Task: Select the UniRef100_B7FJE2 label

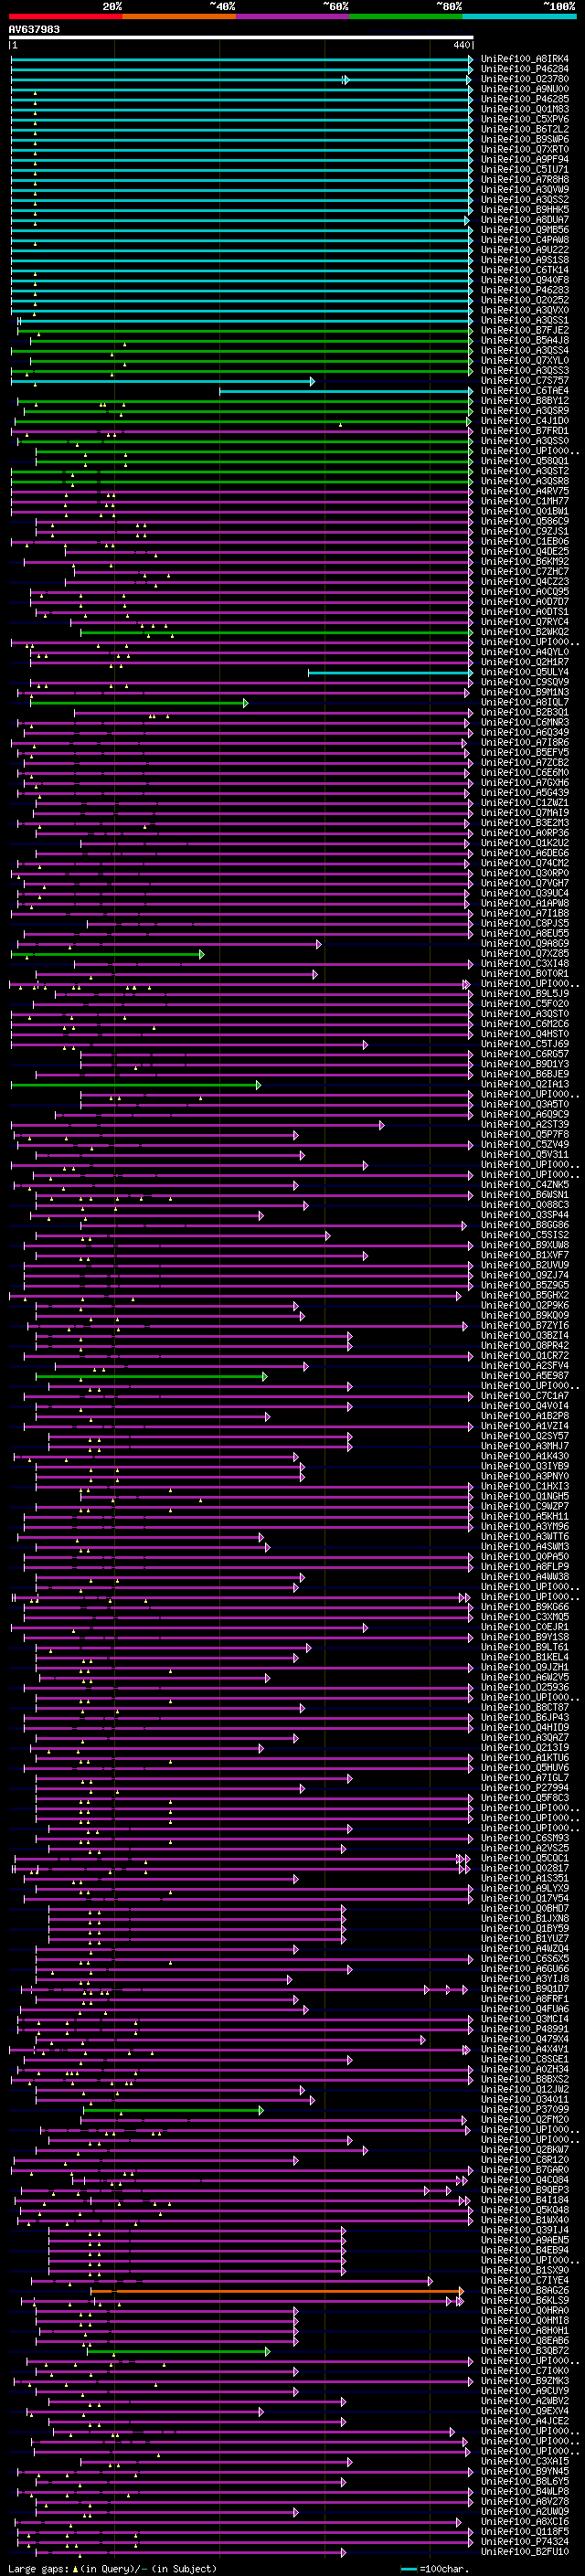Action: [525, 330]
